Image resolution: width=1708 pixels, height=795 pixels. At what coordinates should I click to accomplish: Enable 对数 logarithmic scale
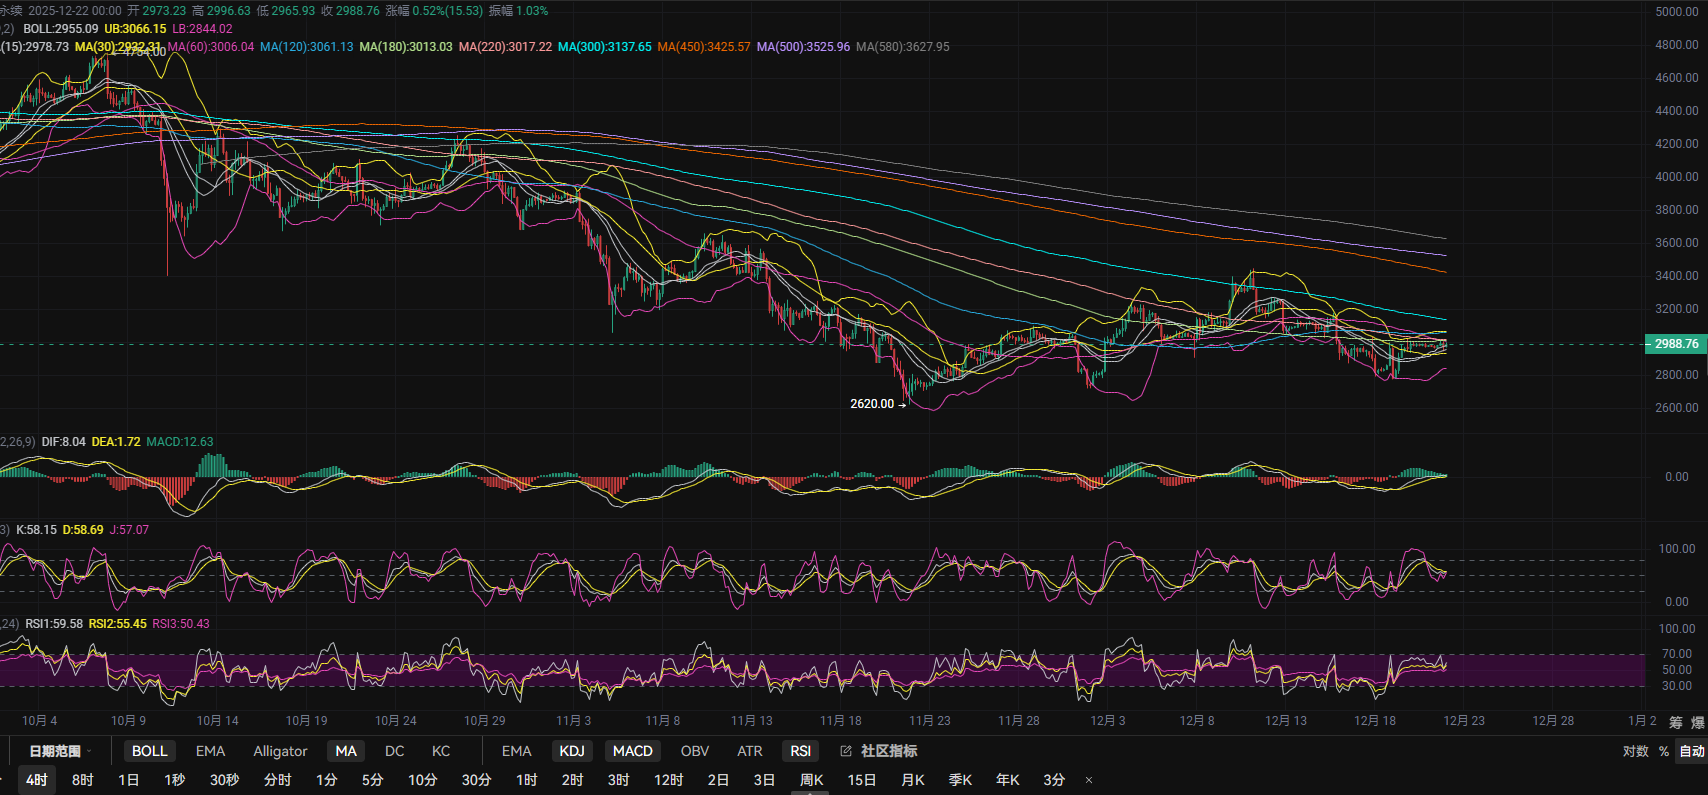[x=1635, y=751]
